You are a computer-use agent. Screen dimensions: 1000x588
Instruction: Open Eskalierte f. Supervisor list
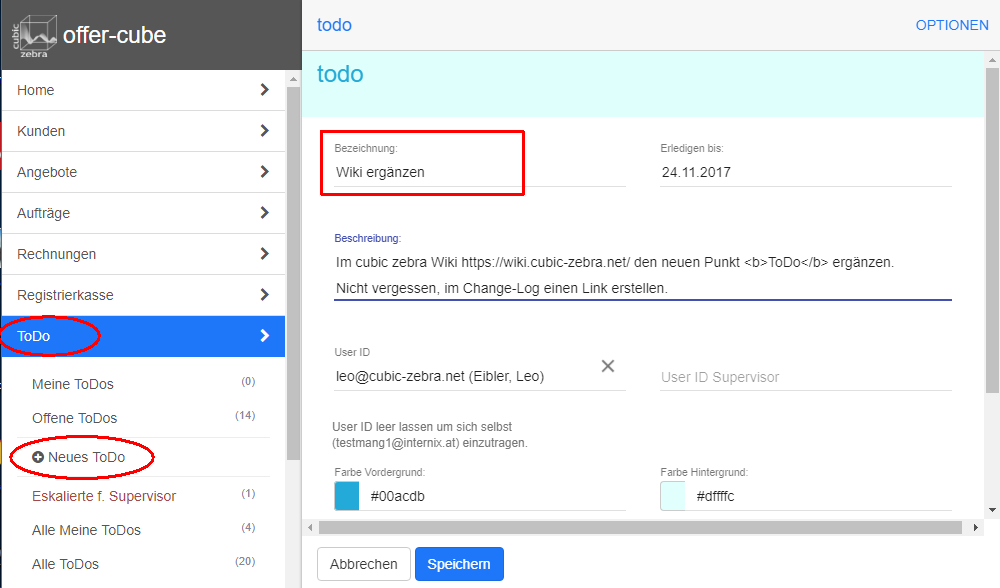(x=104, y=496)
